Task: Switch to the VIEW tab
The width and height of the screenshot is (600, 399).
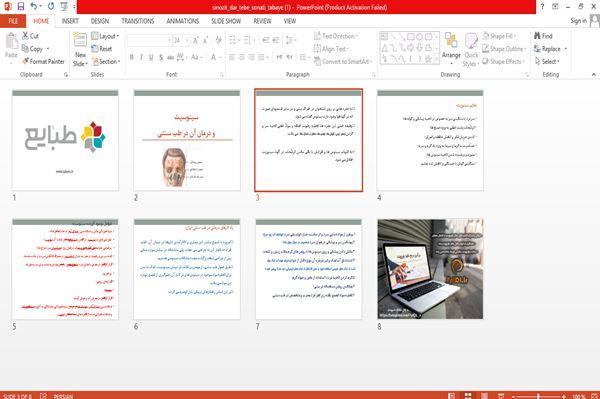Action: [x=290, y=21]
